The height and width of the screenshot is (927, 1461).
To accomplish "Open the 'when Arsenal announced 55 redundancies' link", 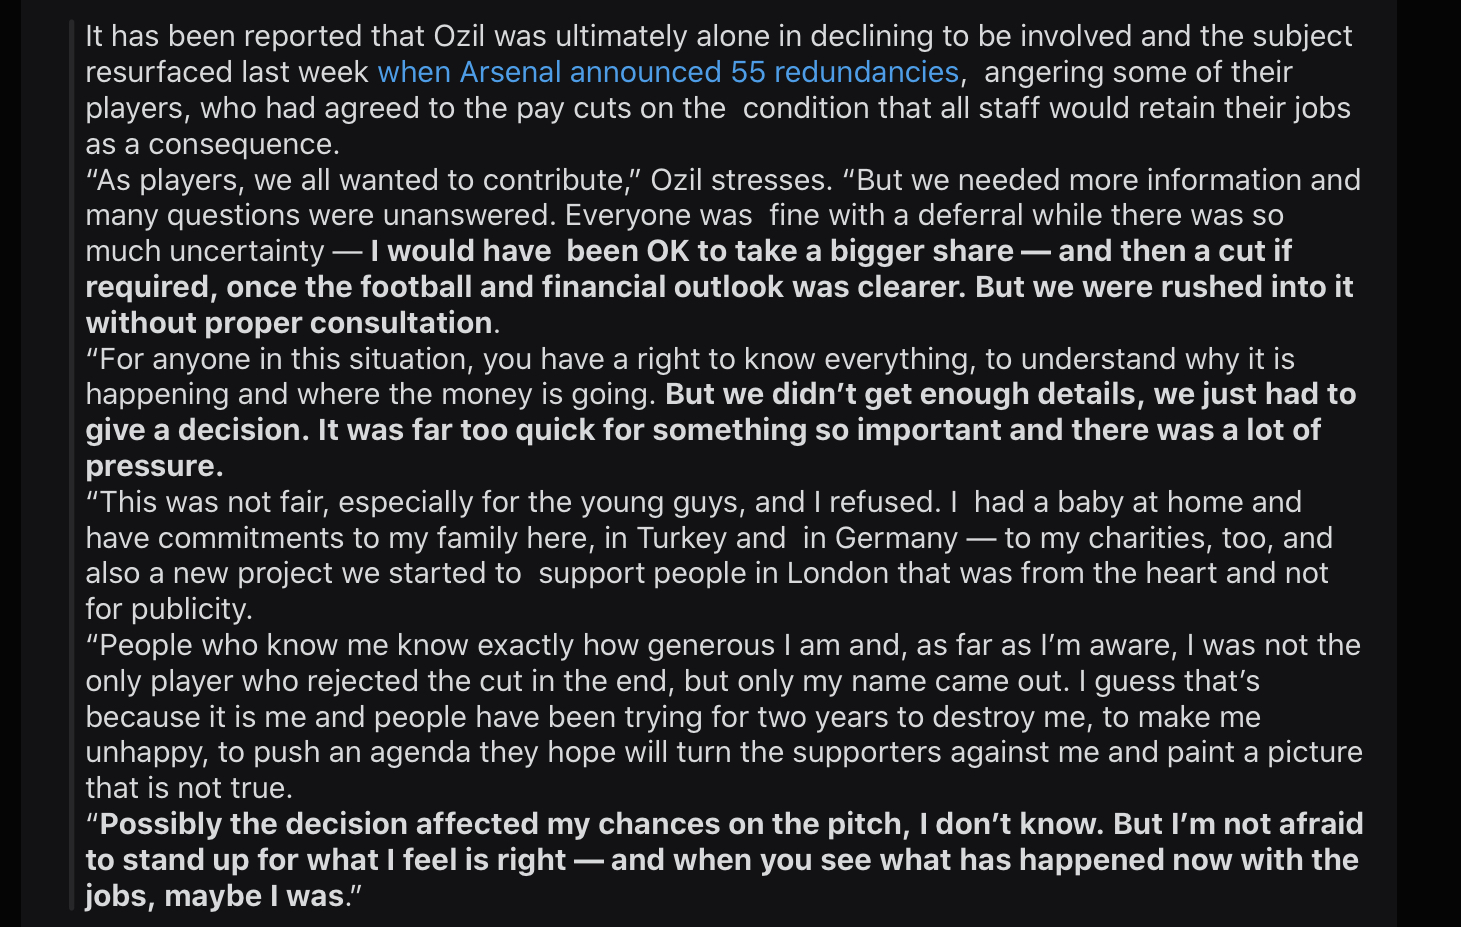I will click(668, 72).
